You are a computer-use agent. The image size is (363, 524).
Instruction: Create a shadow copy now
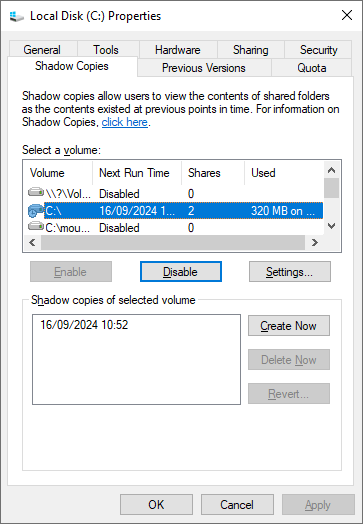[x=289, y=325]
